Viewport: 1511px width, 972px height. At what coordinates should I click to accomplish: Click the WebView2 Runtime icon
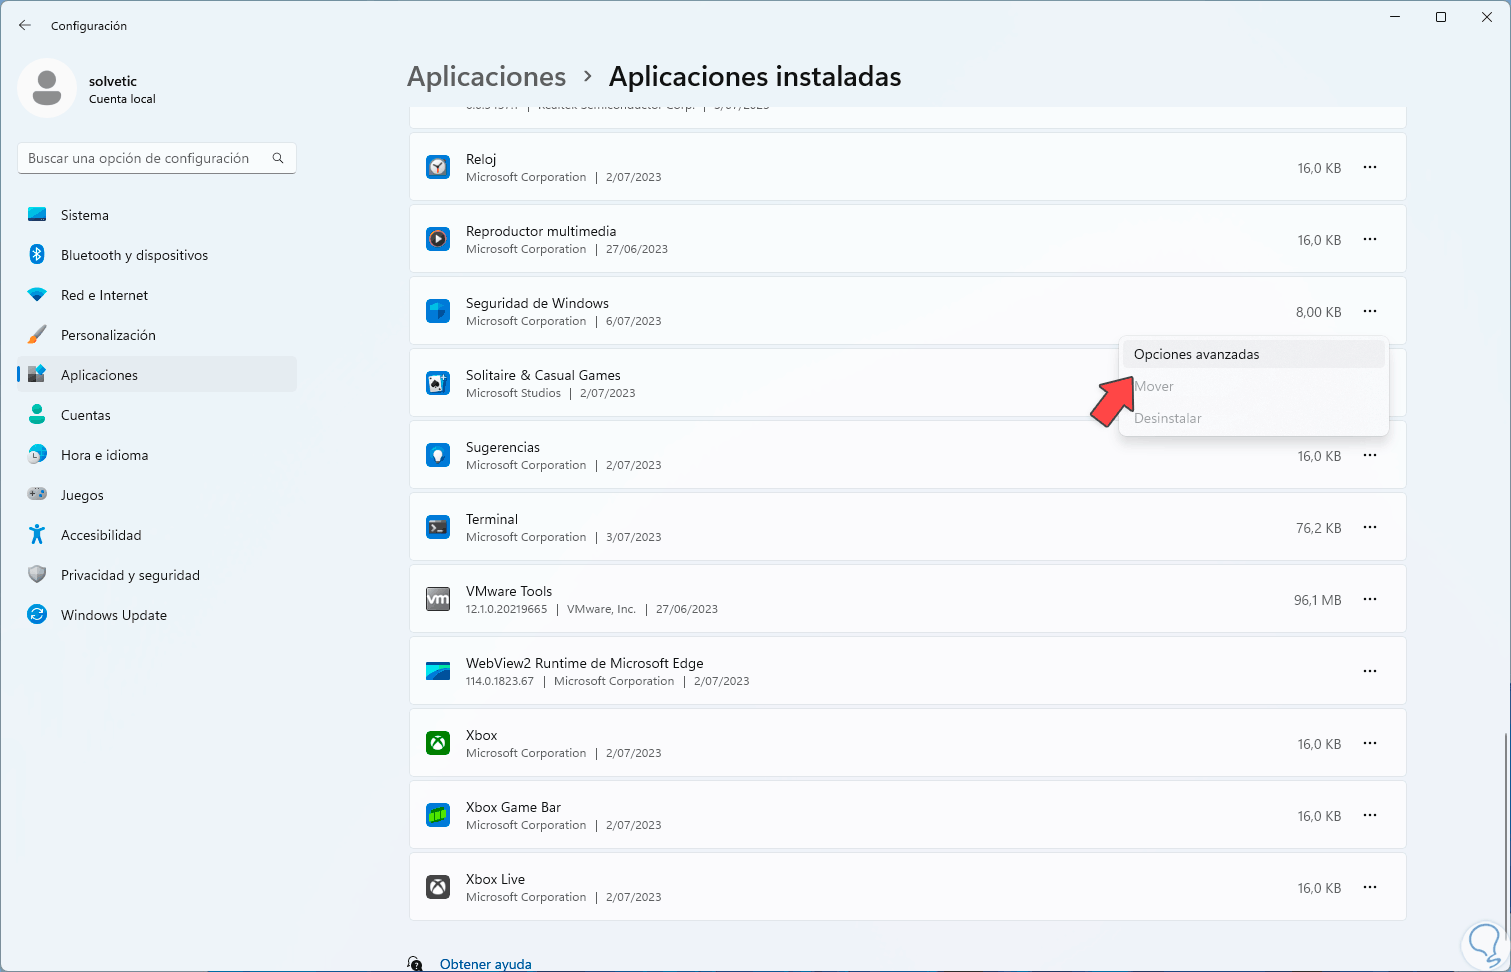coord(438,671)
